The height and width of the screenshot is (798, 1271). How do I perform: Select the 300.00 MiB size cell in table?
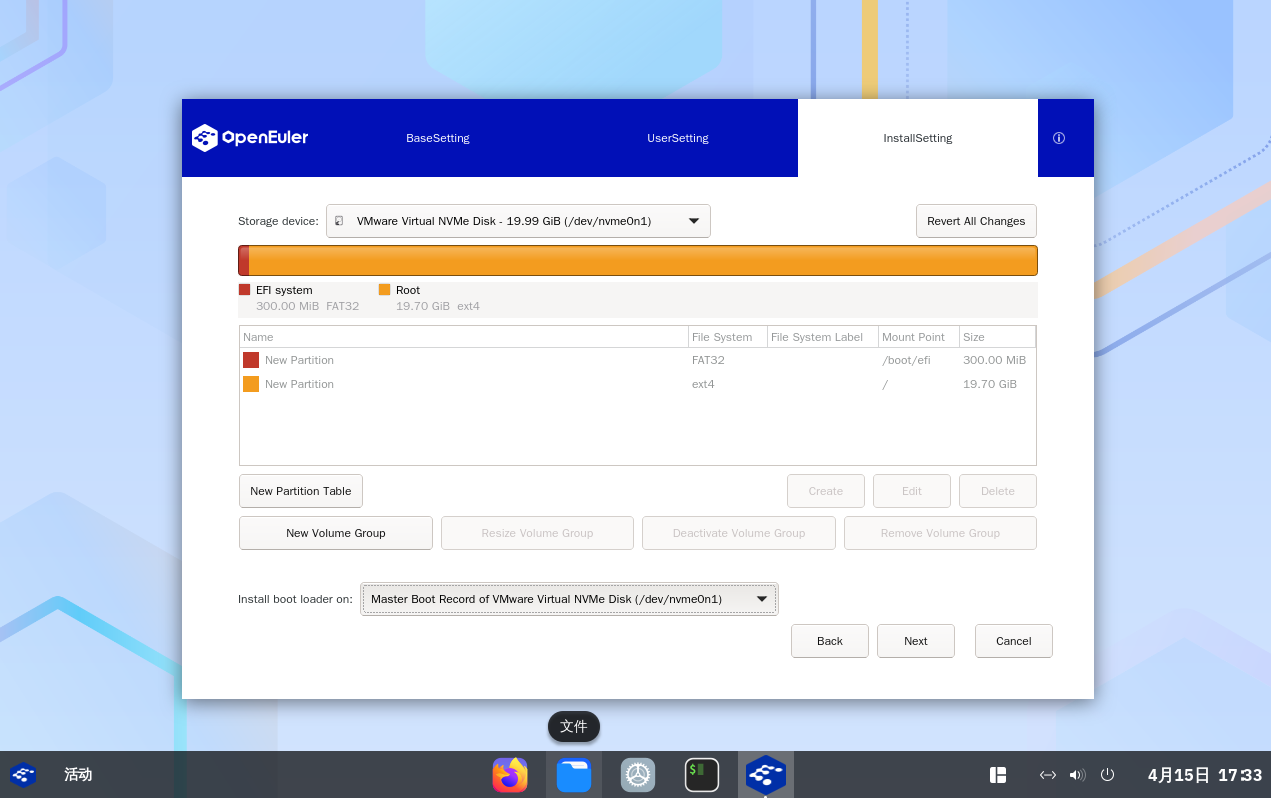994,360
